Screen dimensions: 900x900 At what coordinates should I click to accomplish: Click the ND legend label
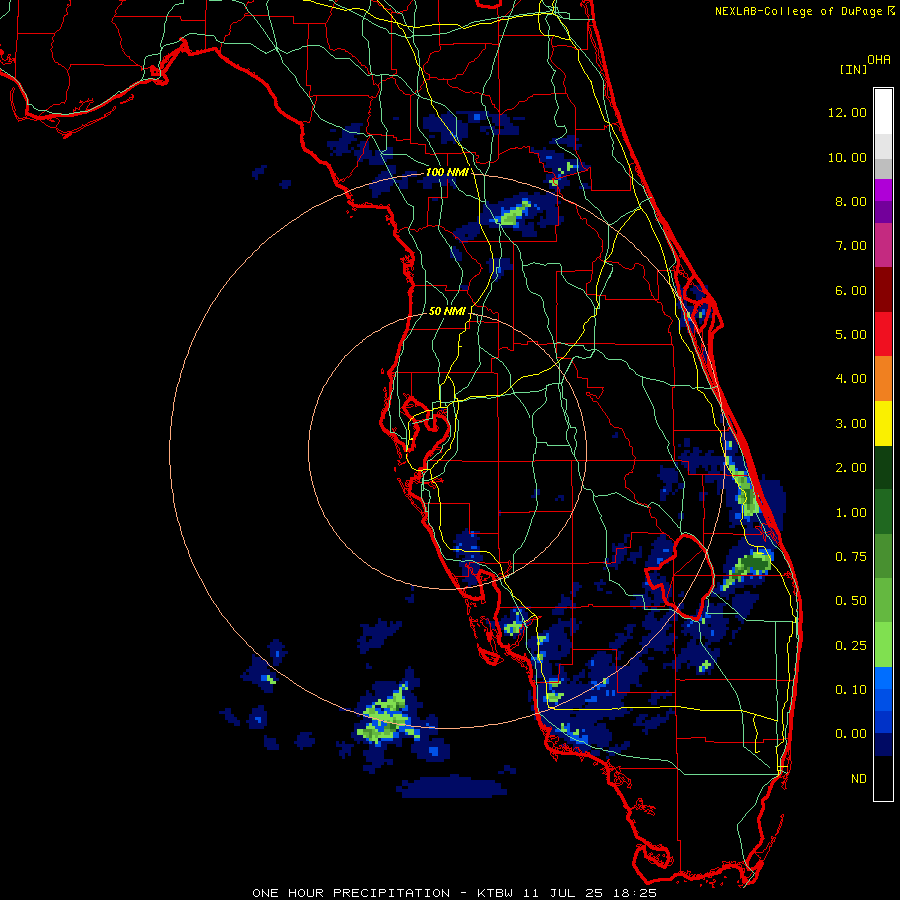pyautogui.click(x=859, y=779)
